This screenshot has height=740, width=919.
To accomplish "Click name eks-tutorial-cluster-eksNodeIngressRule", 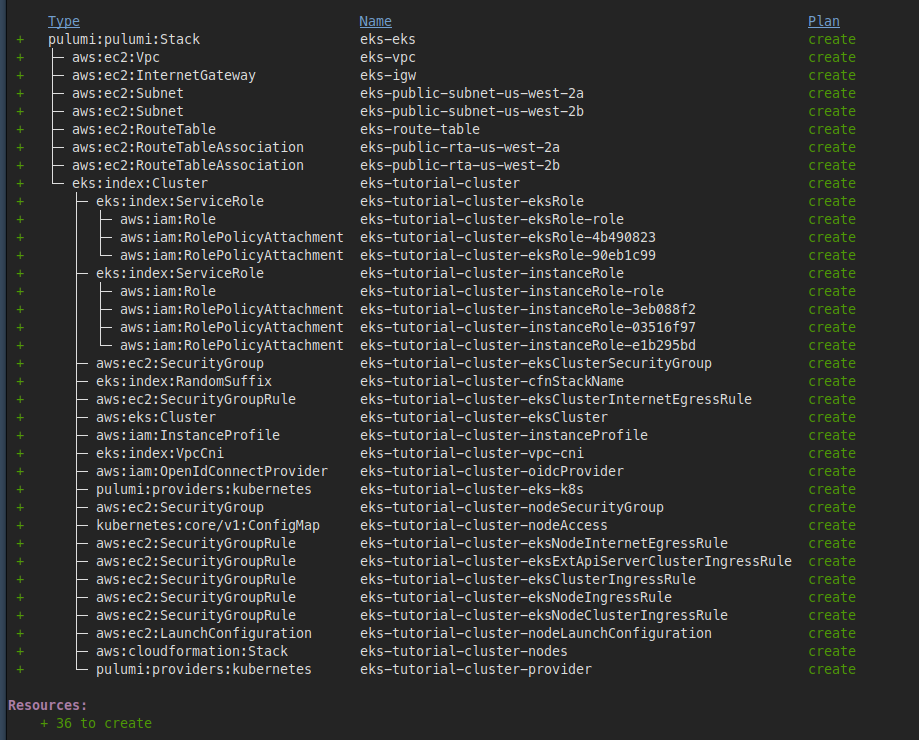I will [516, 598].
